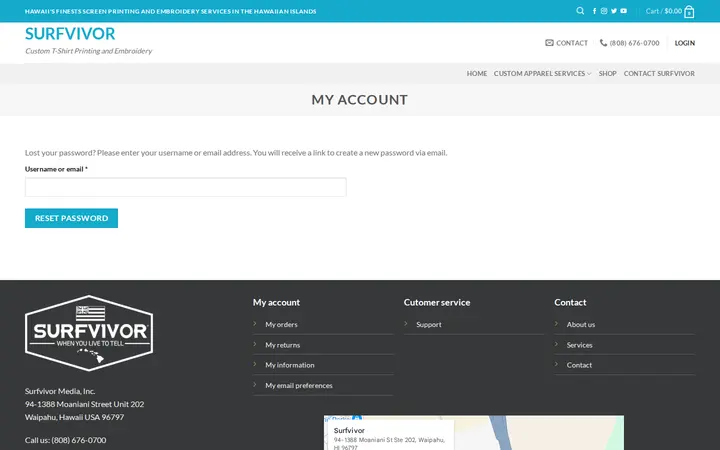Image resolution: width=720 pixels, height=450 pixels.
Task: Click the 'Contact' footer column heading
Action: coord(570,302)
